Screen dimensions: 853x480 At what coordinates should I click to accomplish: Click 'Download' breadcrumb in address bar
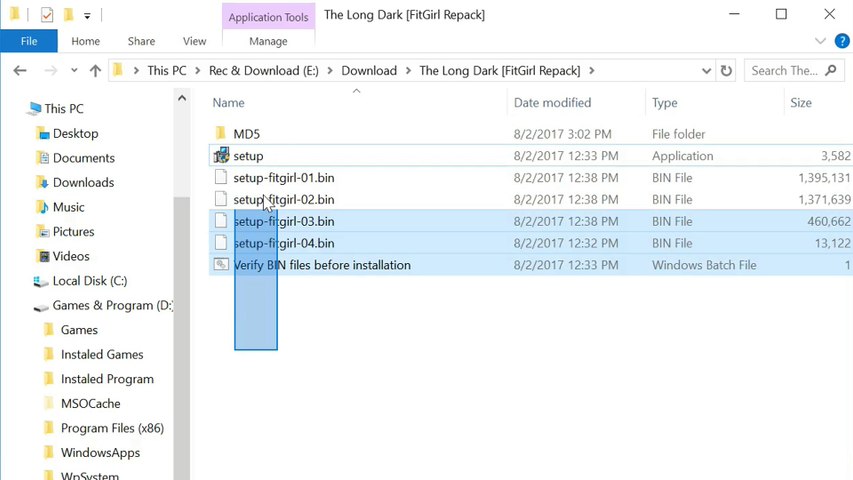[x=369, y=71]
